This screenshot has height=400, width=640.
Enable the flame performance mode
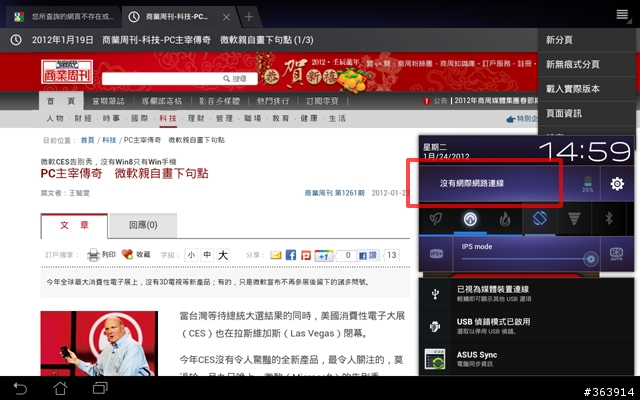click(x=505, y=219)
